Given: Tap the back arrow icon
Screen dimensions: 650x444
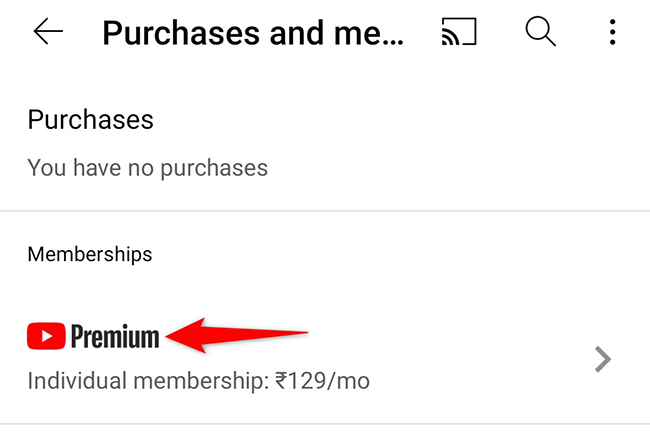Looking at the screenshot, I should click(47, 33).
